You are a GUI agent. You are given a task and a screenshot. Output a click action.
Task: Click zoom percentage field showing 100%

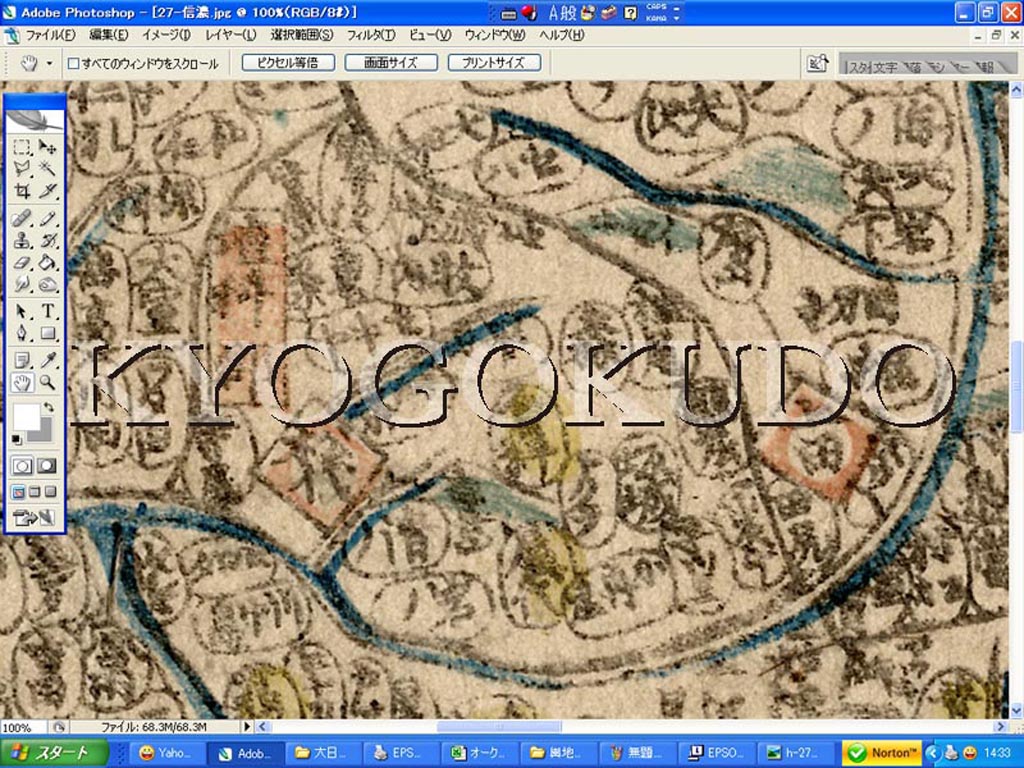24,727
